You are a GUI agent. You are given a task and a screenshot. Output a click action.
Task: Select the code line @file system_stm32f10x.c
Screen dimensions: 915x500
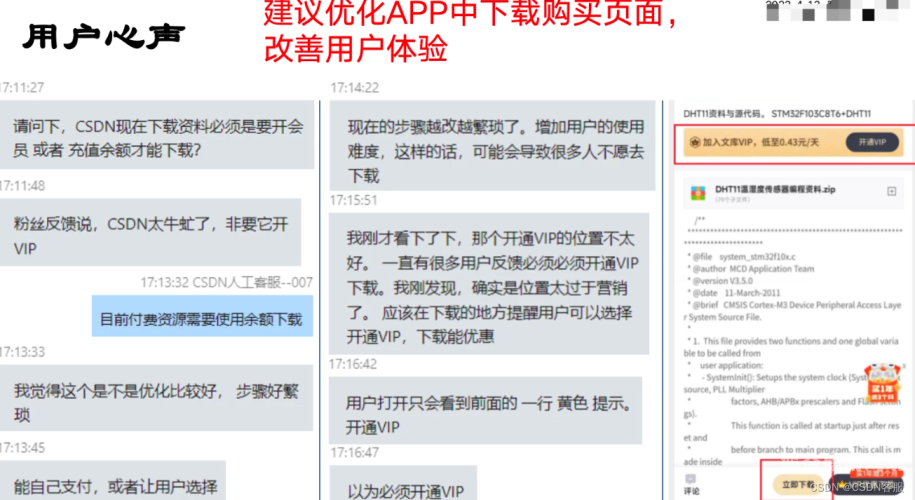tap(743, 257)
